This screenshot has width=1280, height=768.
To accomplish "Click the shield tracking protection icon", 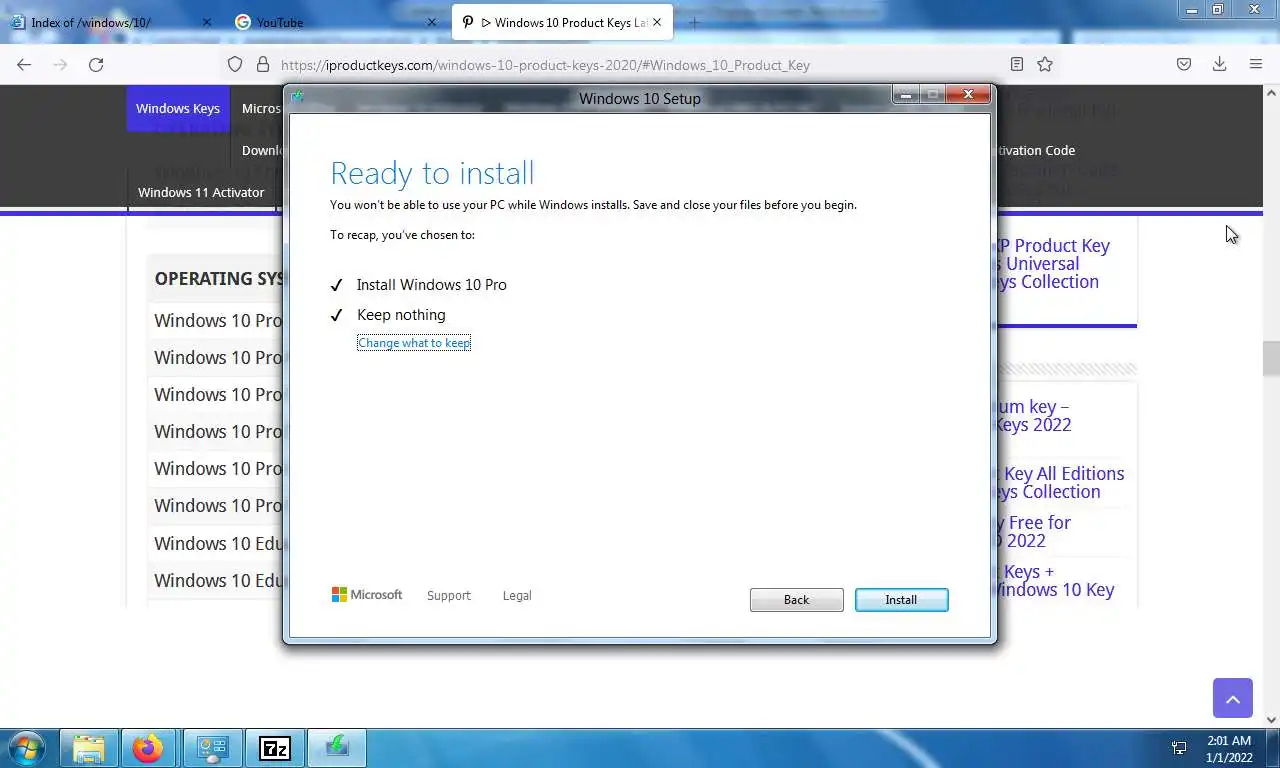I will pyautogui.click(x=235, y=64).
